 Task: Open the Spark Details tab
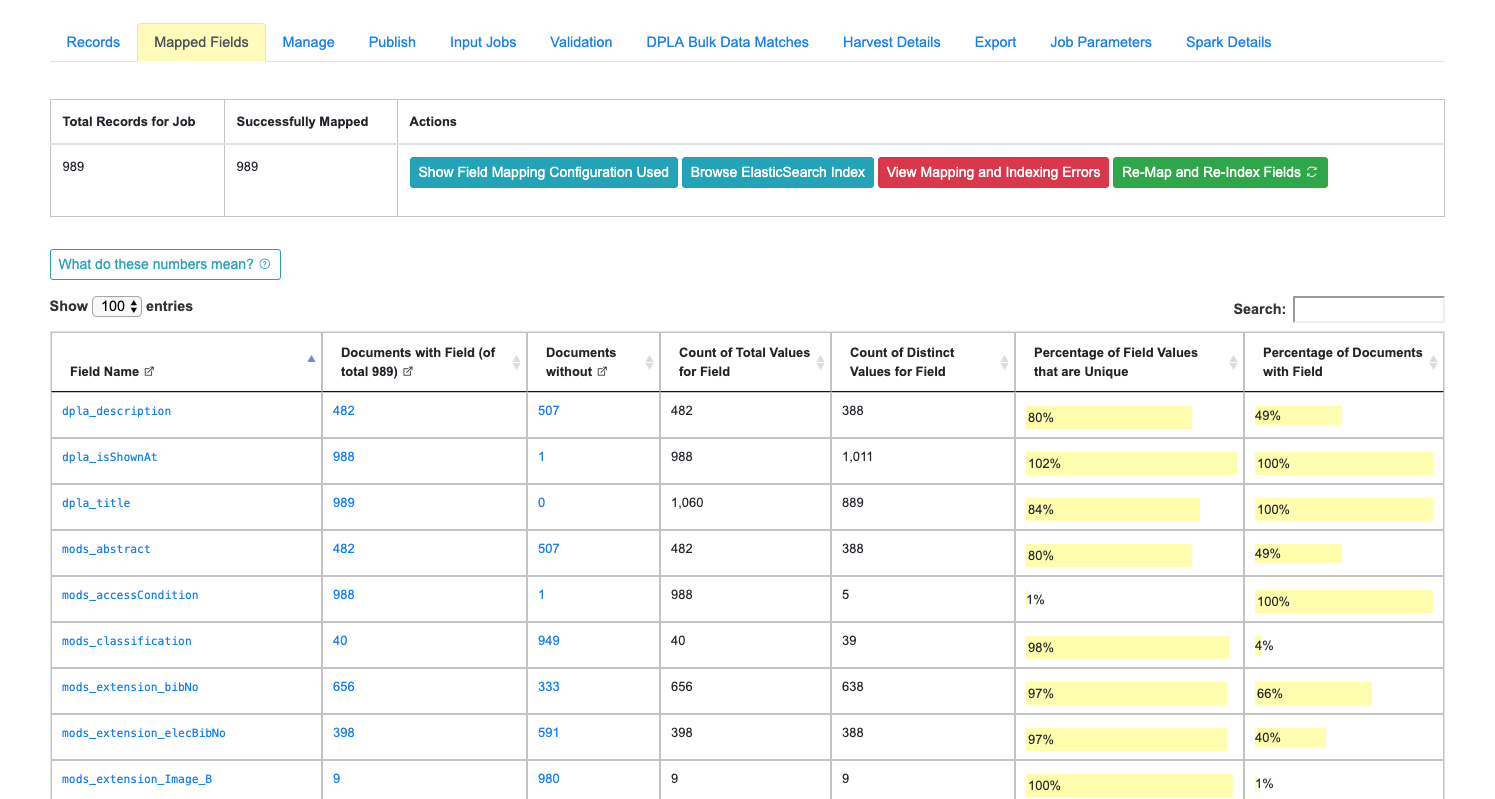point(1228,42)
